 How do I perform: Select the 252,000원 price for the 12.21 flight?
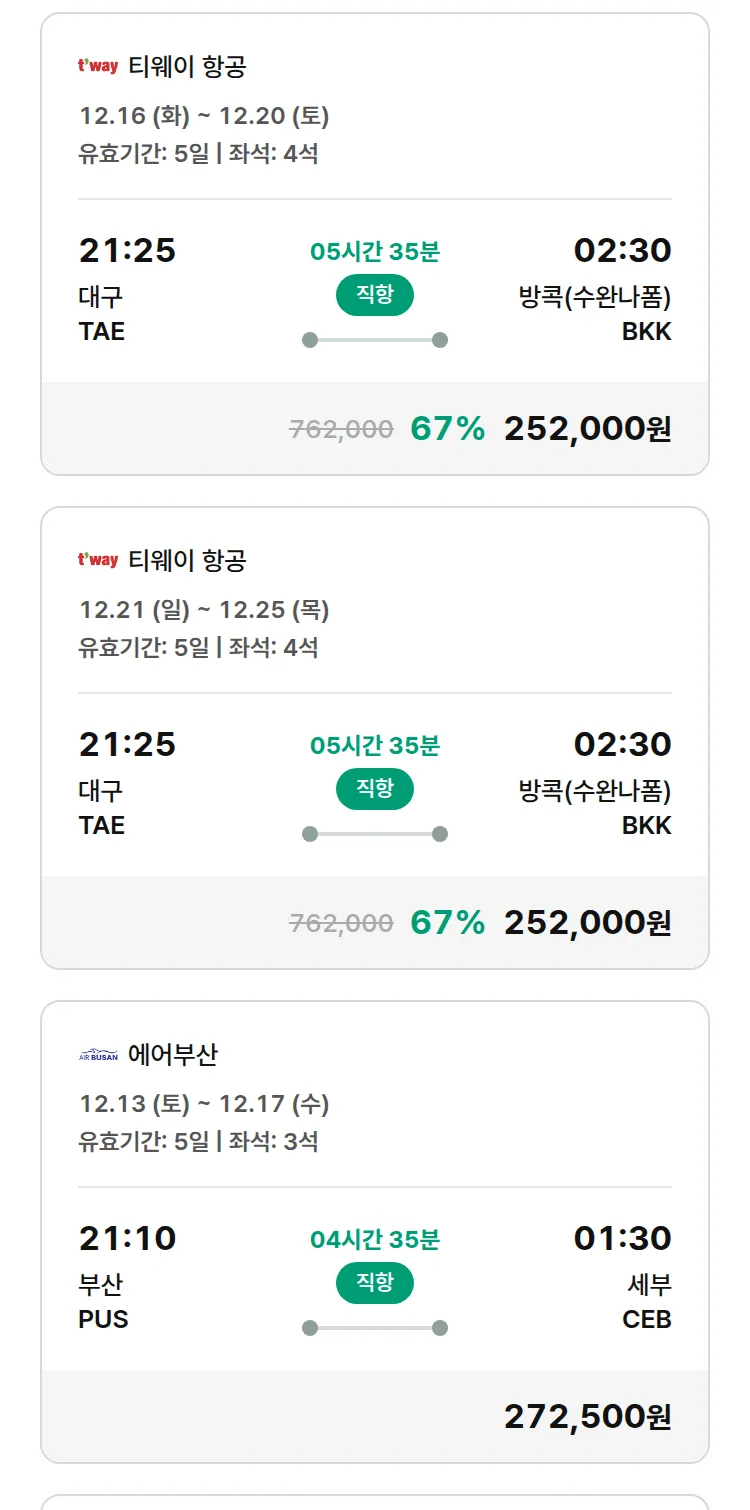point(587,922)
